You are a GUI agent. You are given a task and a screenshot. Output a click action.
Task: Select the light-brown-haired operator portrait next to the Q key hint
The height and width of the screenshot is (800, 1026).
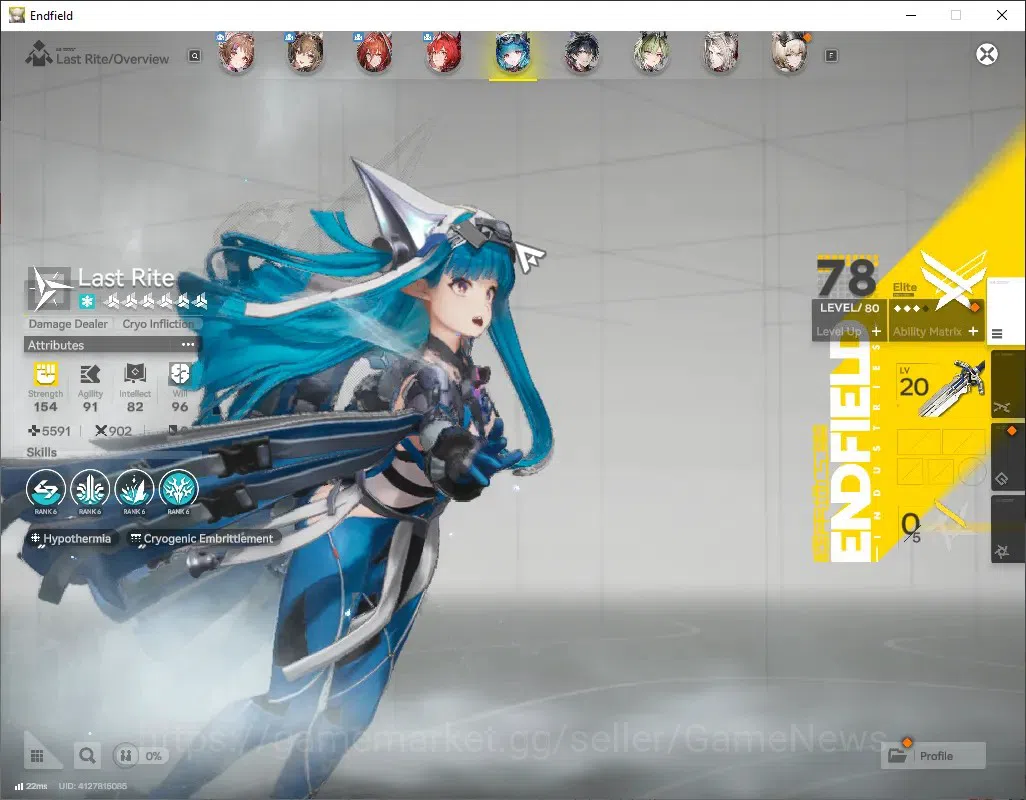pos(236,53)
